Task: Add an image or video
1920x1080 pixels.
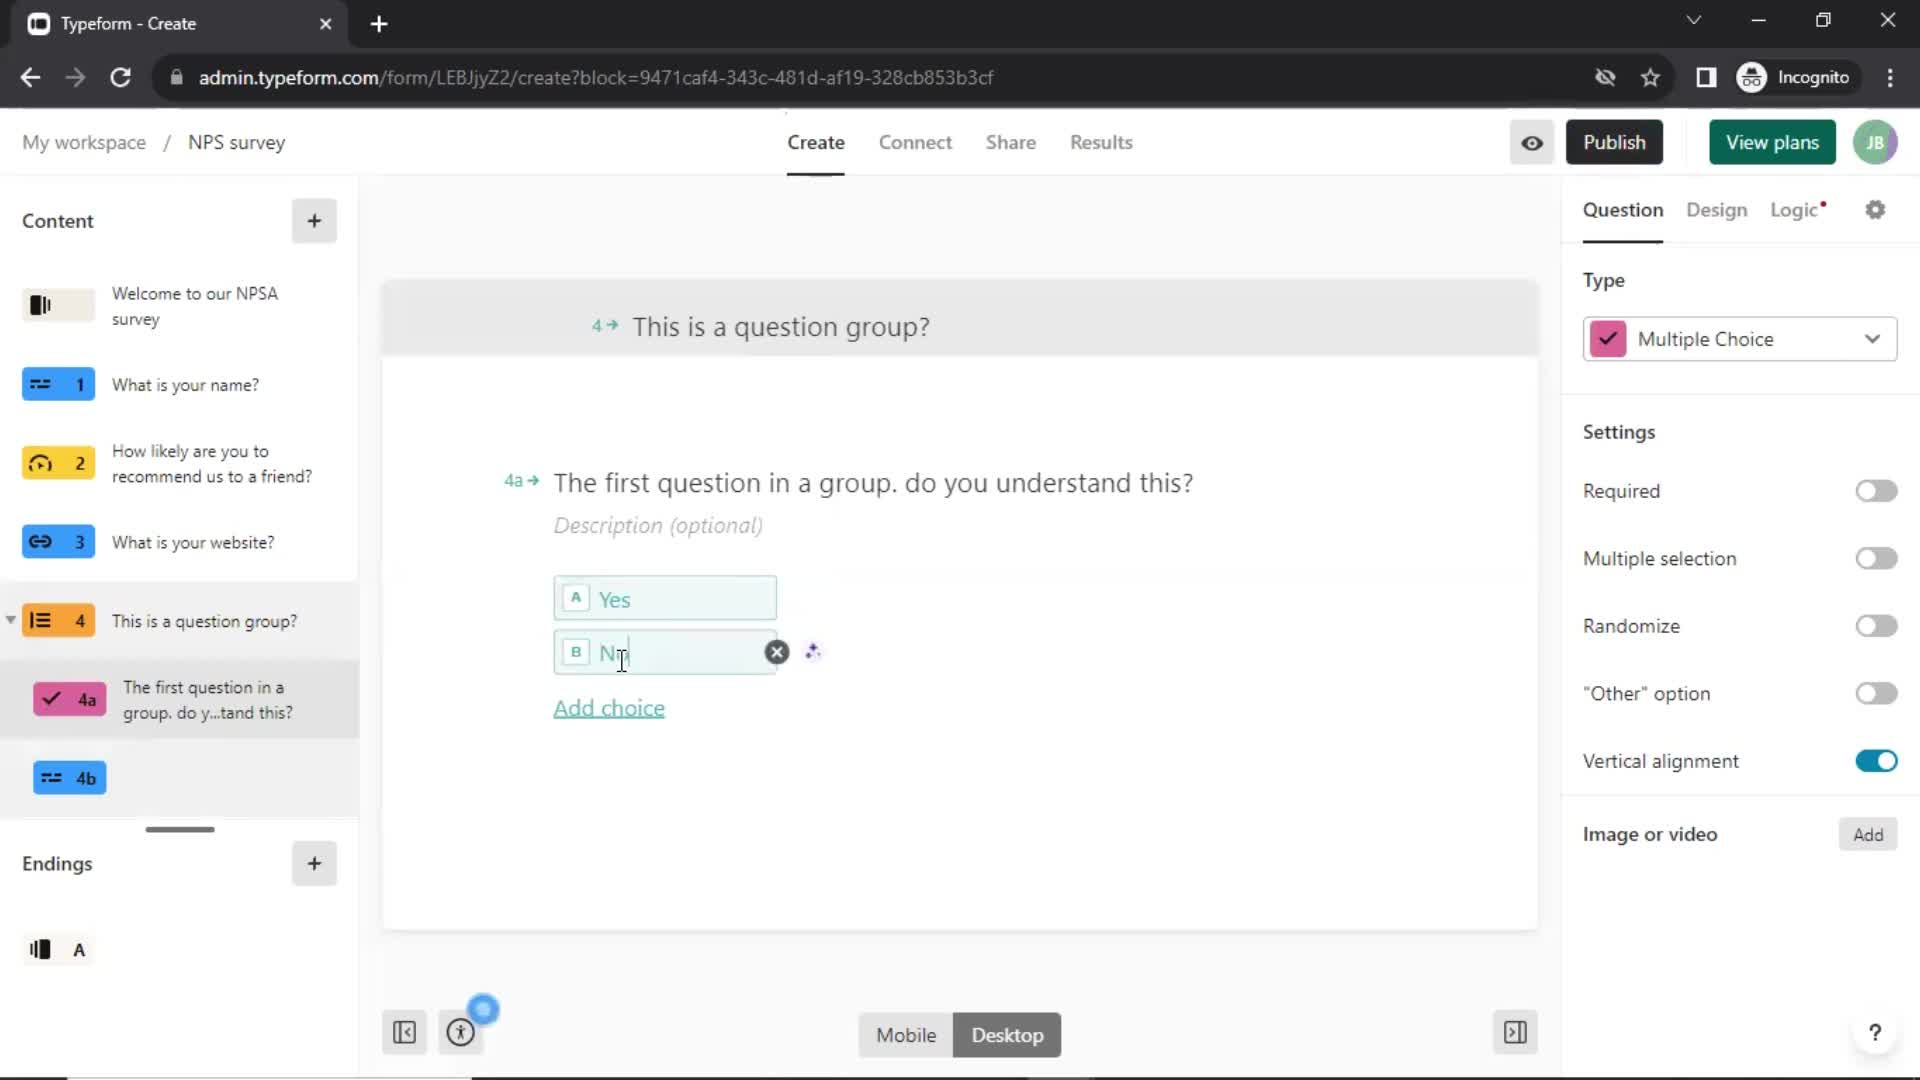Action: point(1867,835)
